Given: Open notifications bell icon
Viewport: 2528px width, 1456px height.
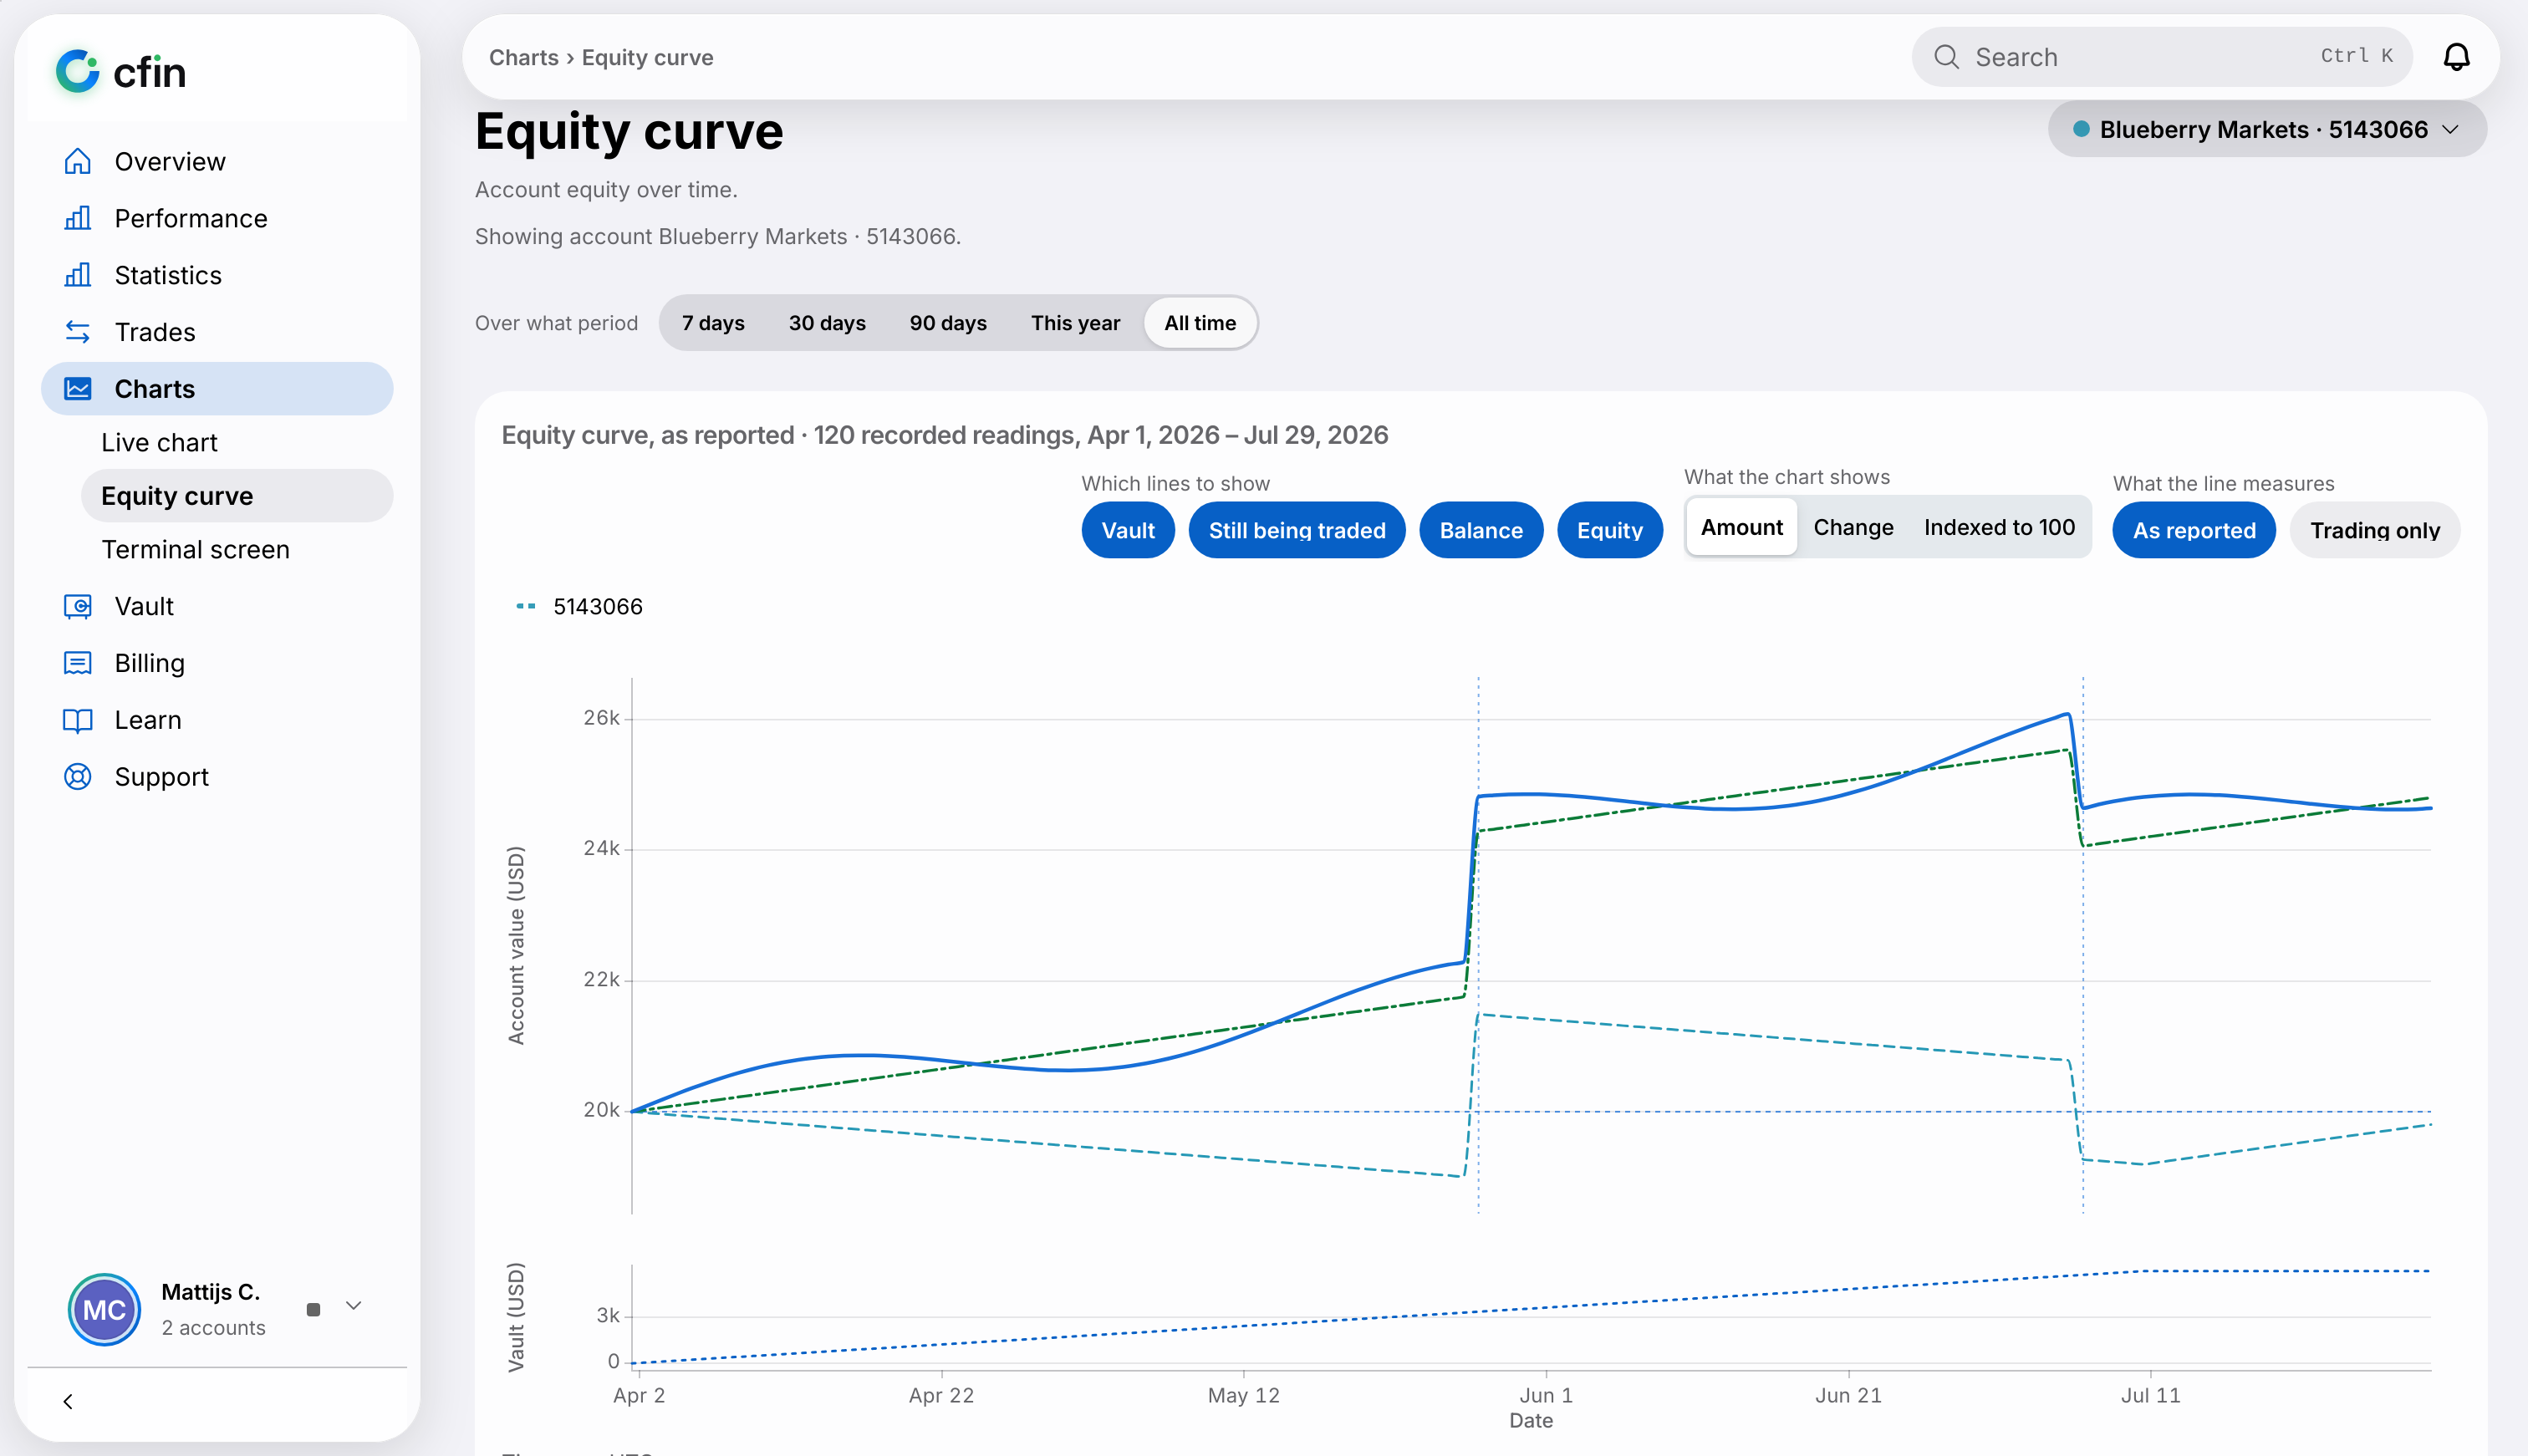Looking at the screenshot, I should (2456, 57).
